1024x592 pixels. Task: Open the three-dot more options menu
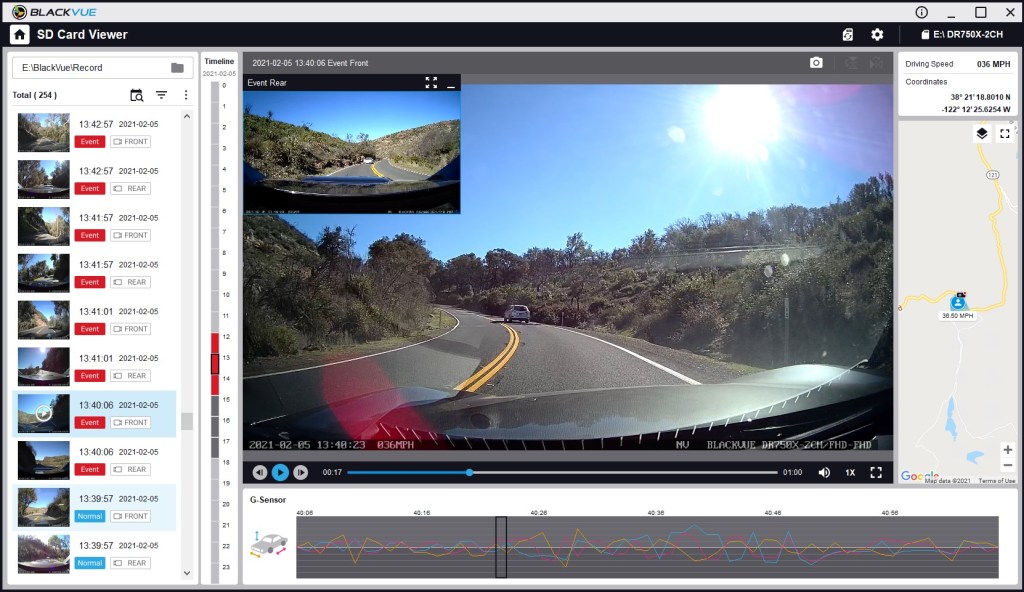click(185, 95)
